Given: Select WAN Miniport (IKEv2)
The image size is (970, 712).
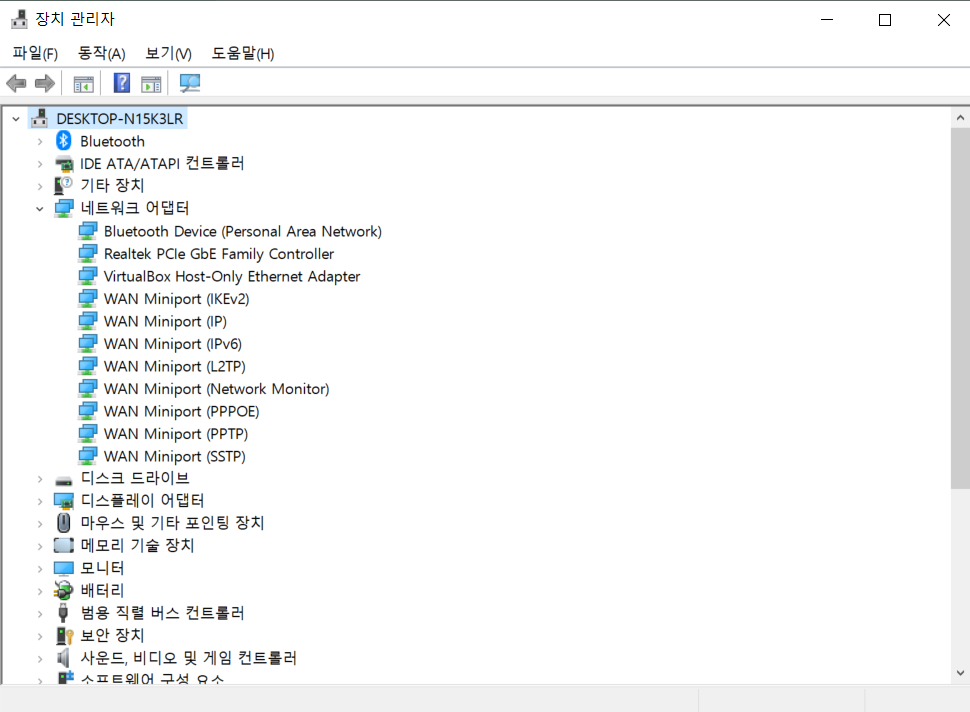Looking at the screenshot, I should (176, 299).
